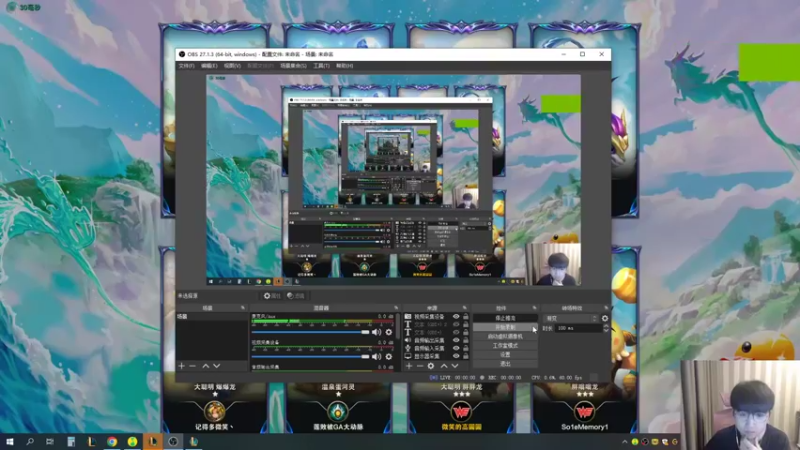Select the 音频输入采集 source row
This screenshot has width=800, height=450.
tap(436, 348)
